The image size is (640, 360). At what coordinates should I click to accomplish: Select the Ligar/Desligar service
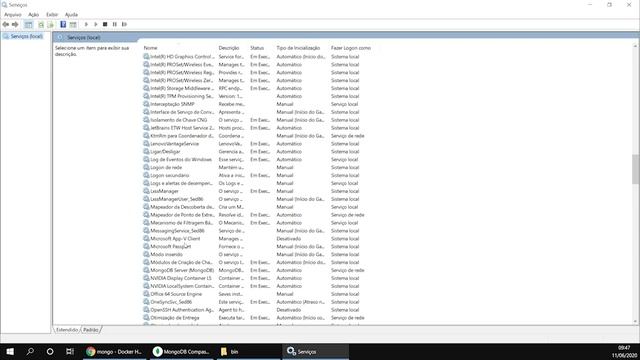165,151
